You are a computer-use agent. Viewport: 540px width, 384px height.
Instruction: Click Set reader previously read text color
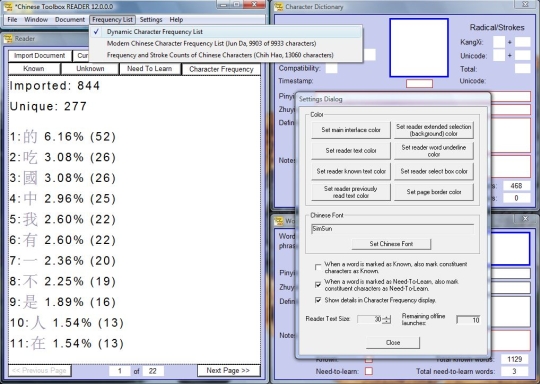tap(351, 192)
